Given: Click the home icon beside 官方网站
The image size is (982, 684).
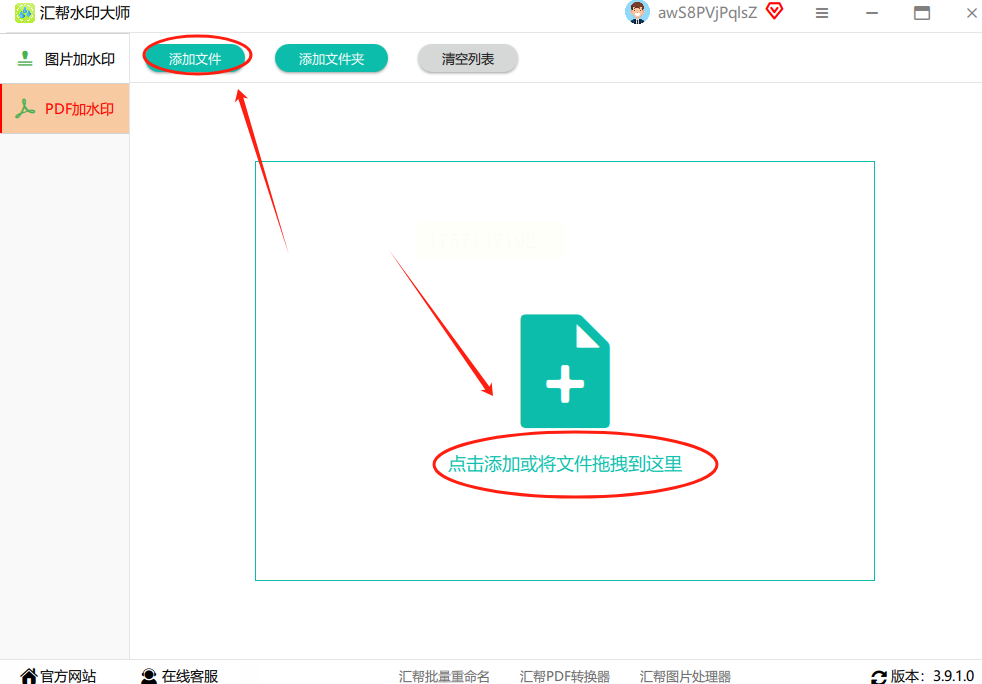Looking at the screenshot, I should (x=29, y=676).
